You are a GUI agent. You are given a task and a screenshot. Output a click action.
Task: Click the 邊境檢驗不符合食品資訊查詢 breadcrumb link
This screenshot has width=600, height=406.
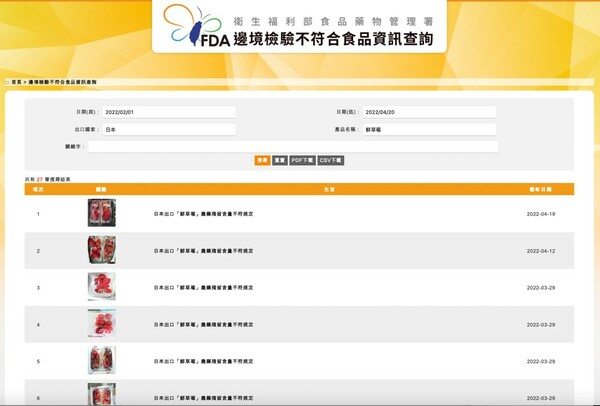pyautogui.click(x=62, y=82)
